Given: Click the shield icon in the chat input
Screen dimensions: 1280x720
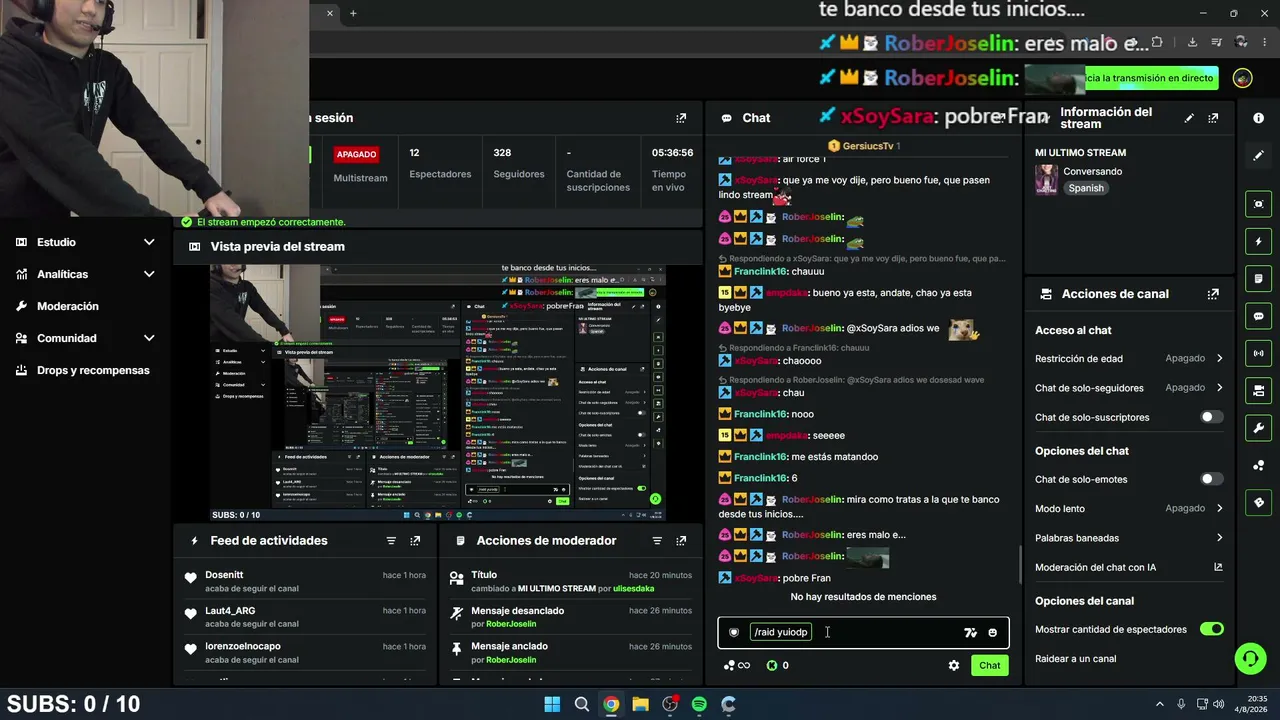Looking at the screenshot, I should [x=734, y=632].
